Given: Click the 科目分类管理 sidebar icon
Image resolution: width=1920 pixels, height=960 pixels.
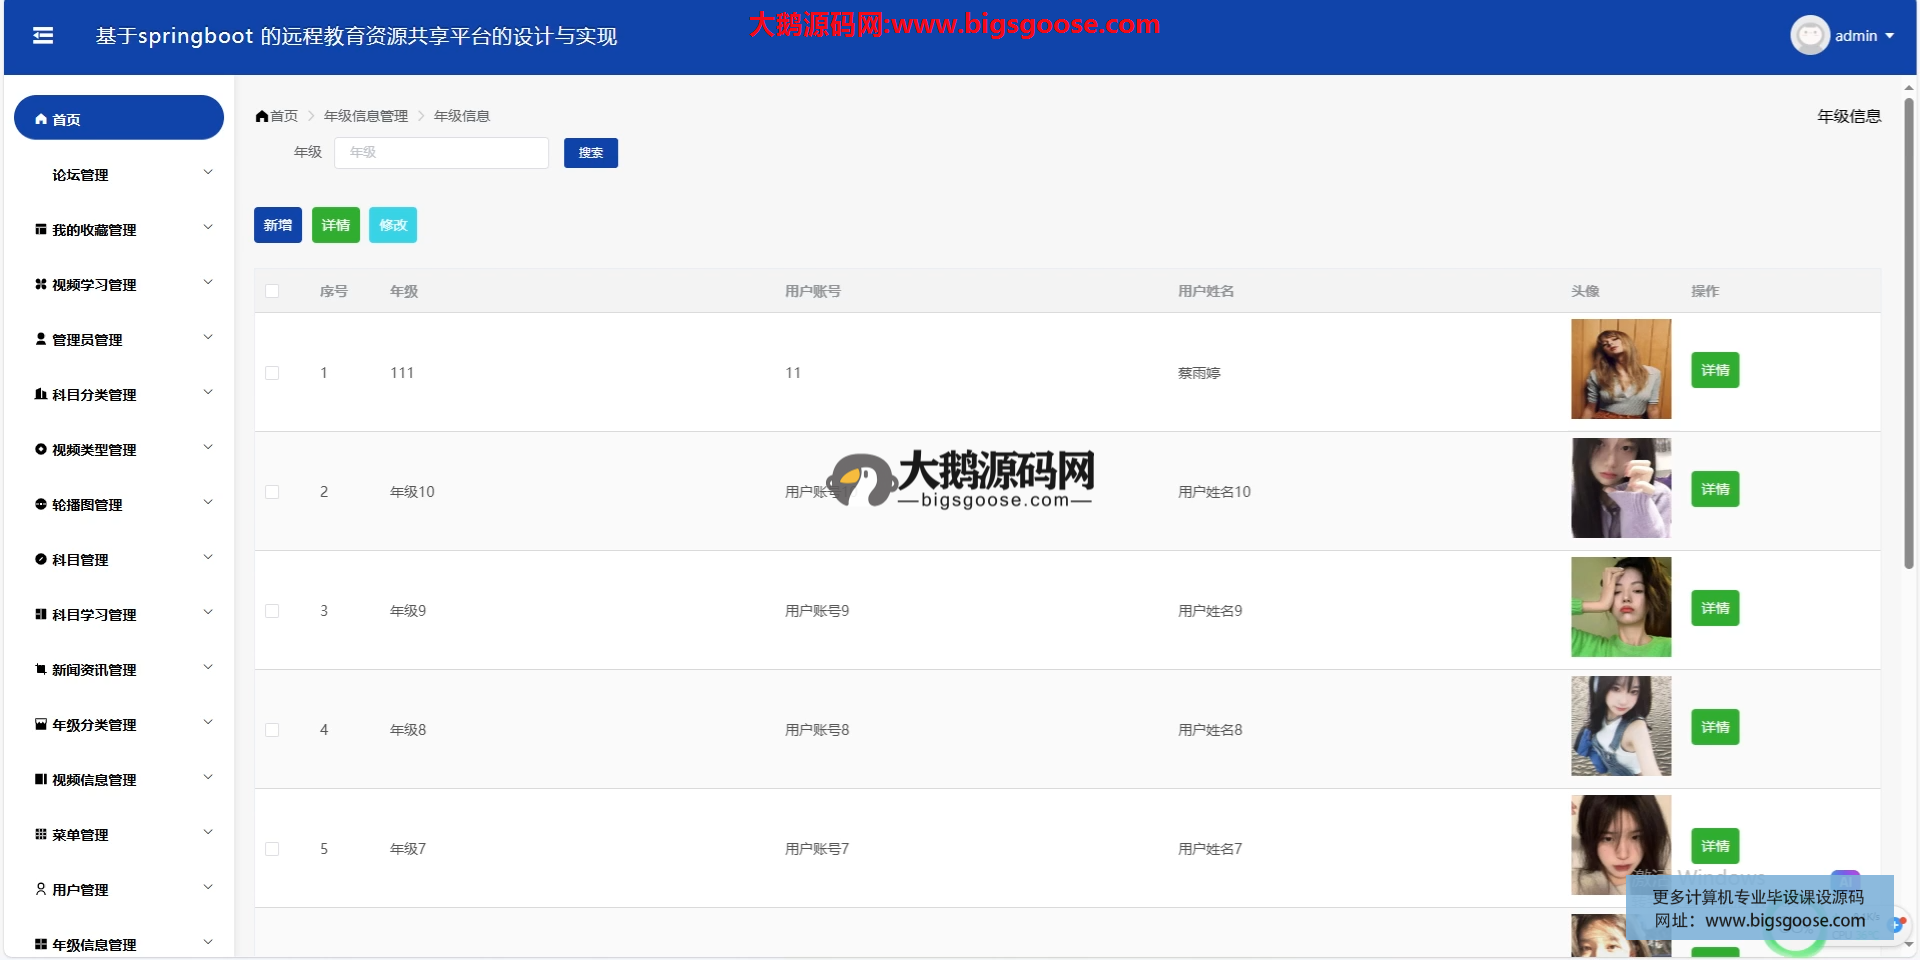Looking at the screenshot, I should point(41,394).
